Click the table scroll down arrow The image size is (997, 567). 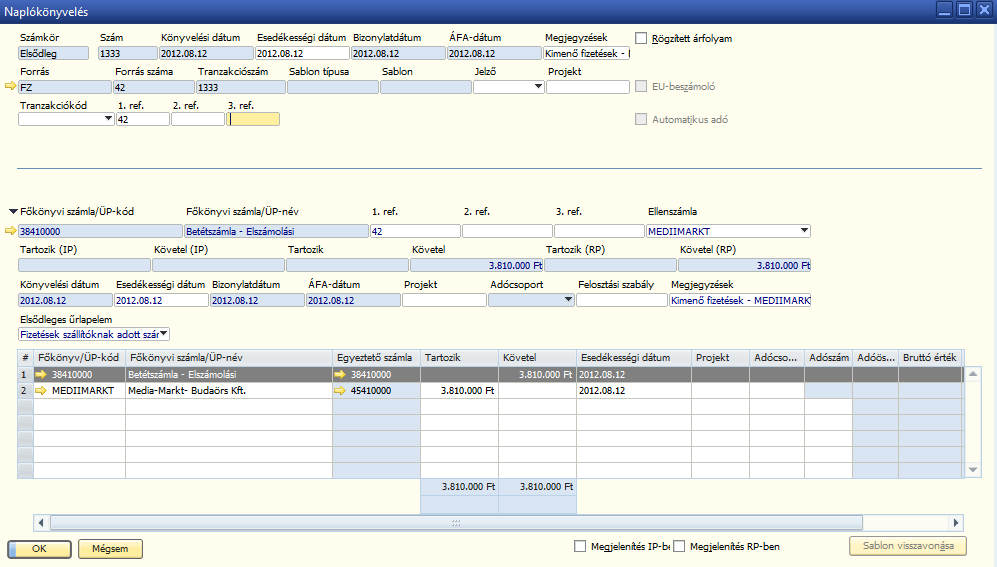point(973,470)
